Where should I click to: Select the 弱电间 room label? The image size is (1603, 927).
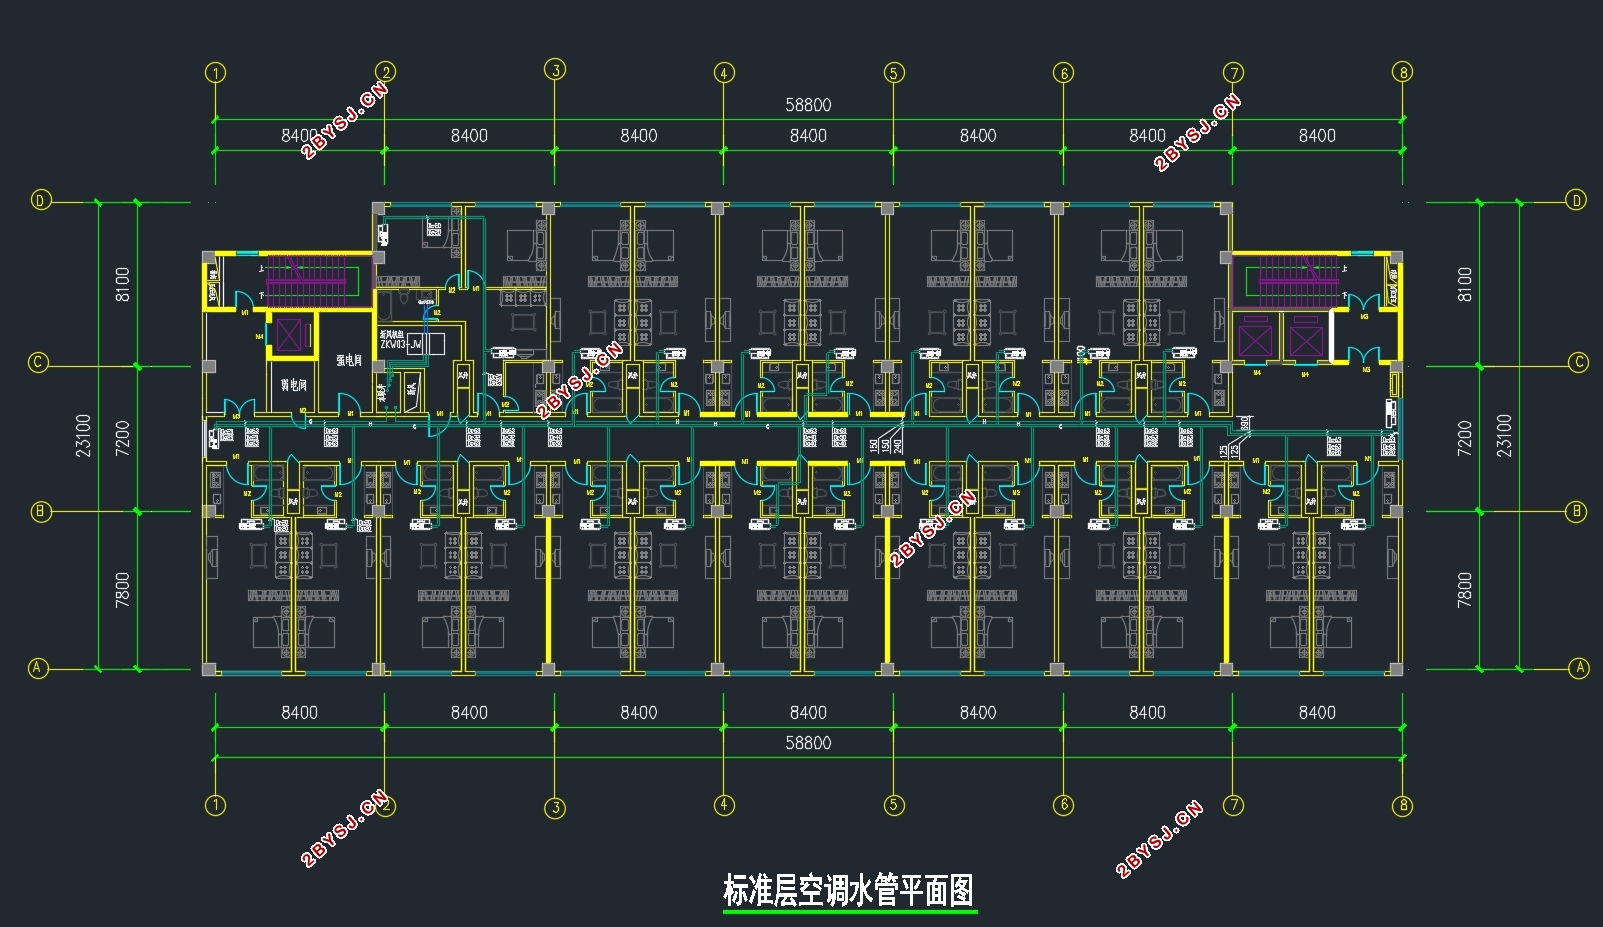(x=293, y=385)
